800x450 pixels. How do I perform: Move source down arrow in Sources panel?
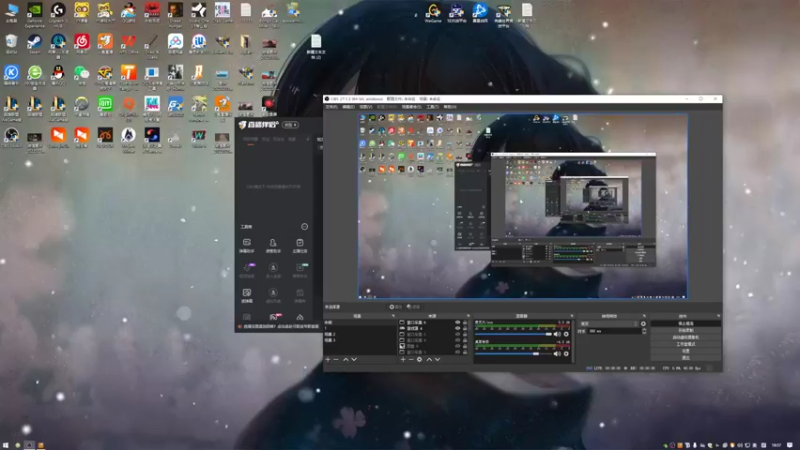tap(437, 360)
